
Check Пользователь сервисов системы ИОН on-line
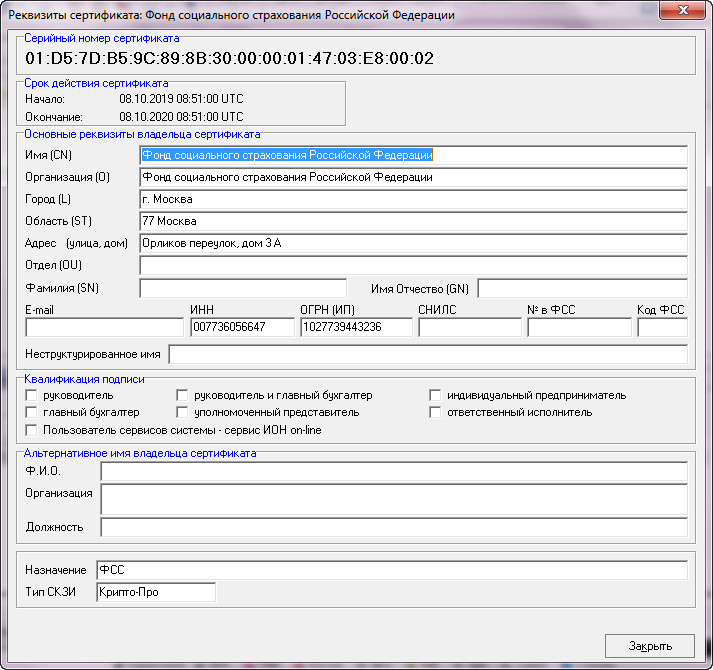[x=31, y=430]
